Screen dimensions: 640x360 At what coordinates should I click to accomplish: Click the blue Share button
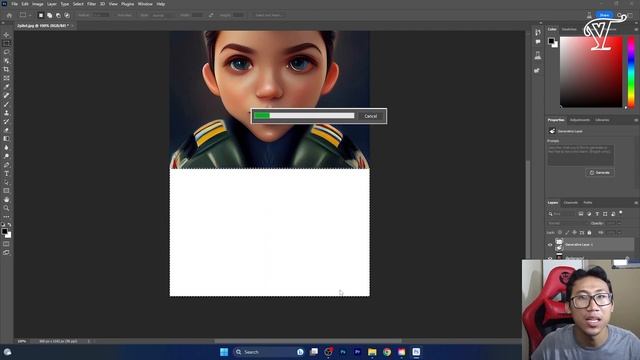click(x=604, y=15)
